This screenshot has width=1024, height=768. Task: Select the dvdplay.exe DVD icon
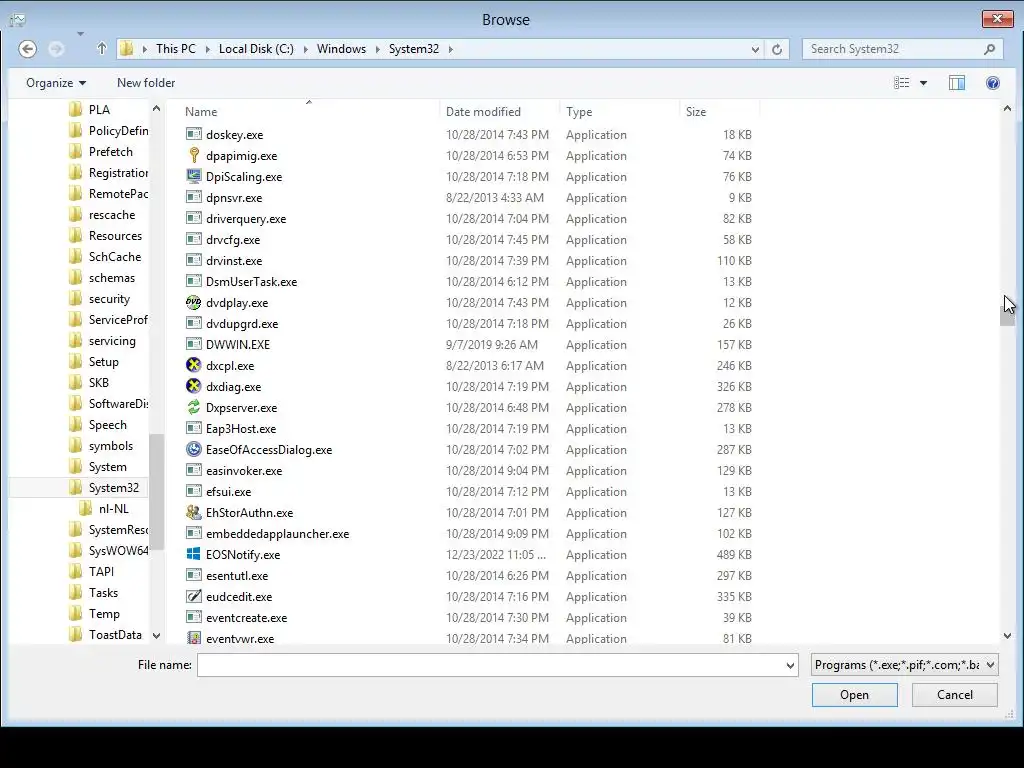(x=193, y=302)
